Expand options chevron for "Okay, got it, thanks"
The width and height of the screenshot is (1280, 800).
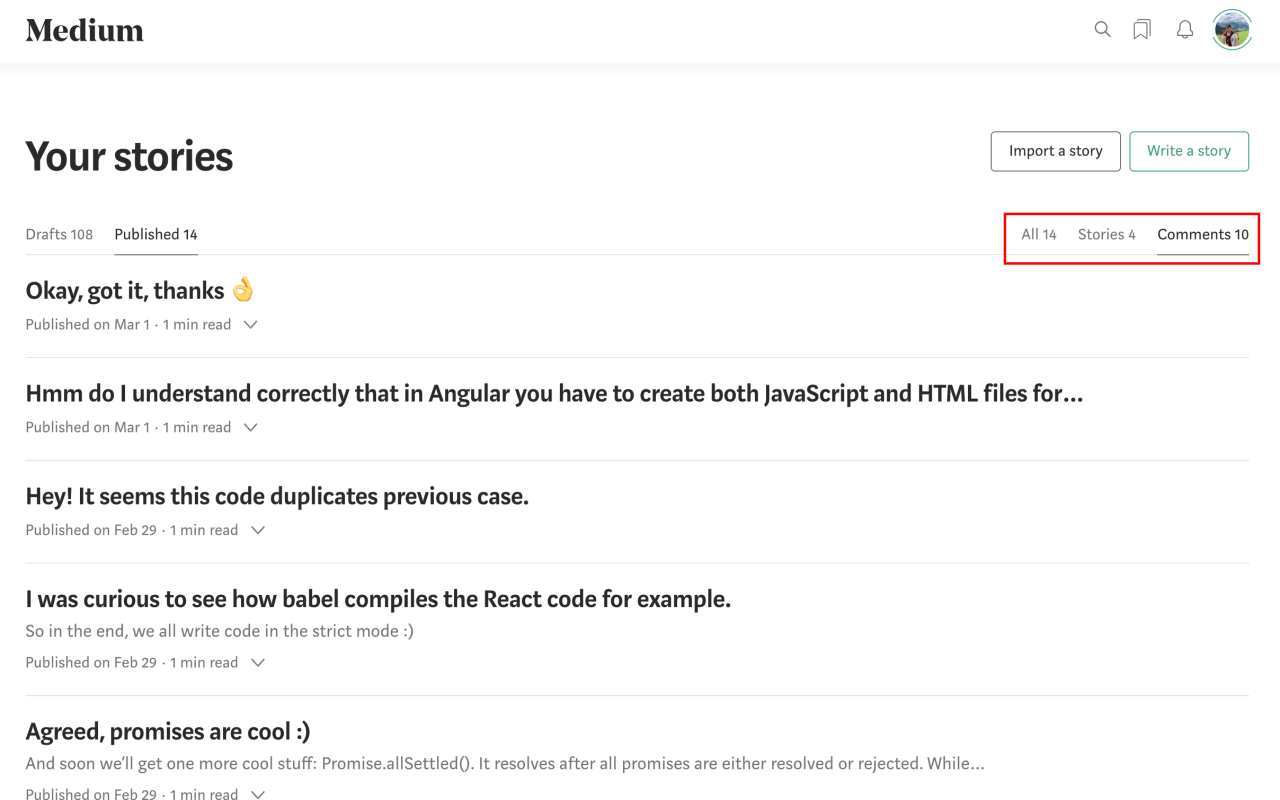[251, 325]
